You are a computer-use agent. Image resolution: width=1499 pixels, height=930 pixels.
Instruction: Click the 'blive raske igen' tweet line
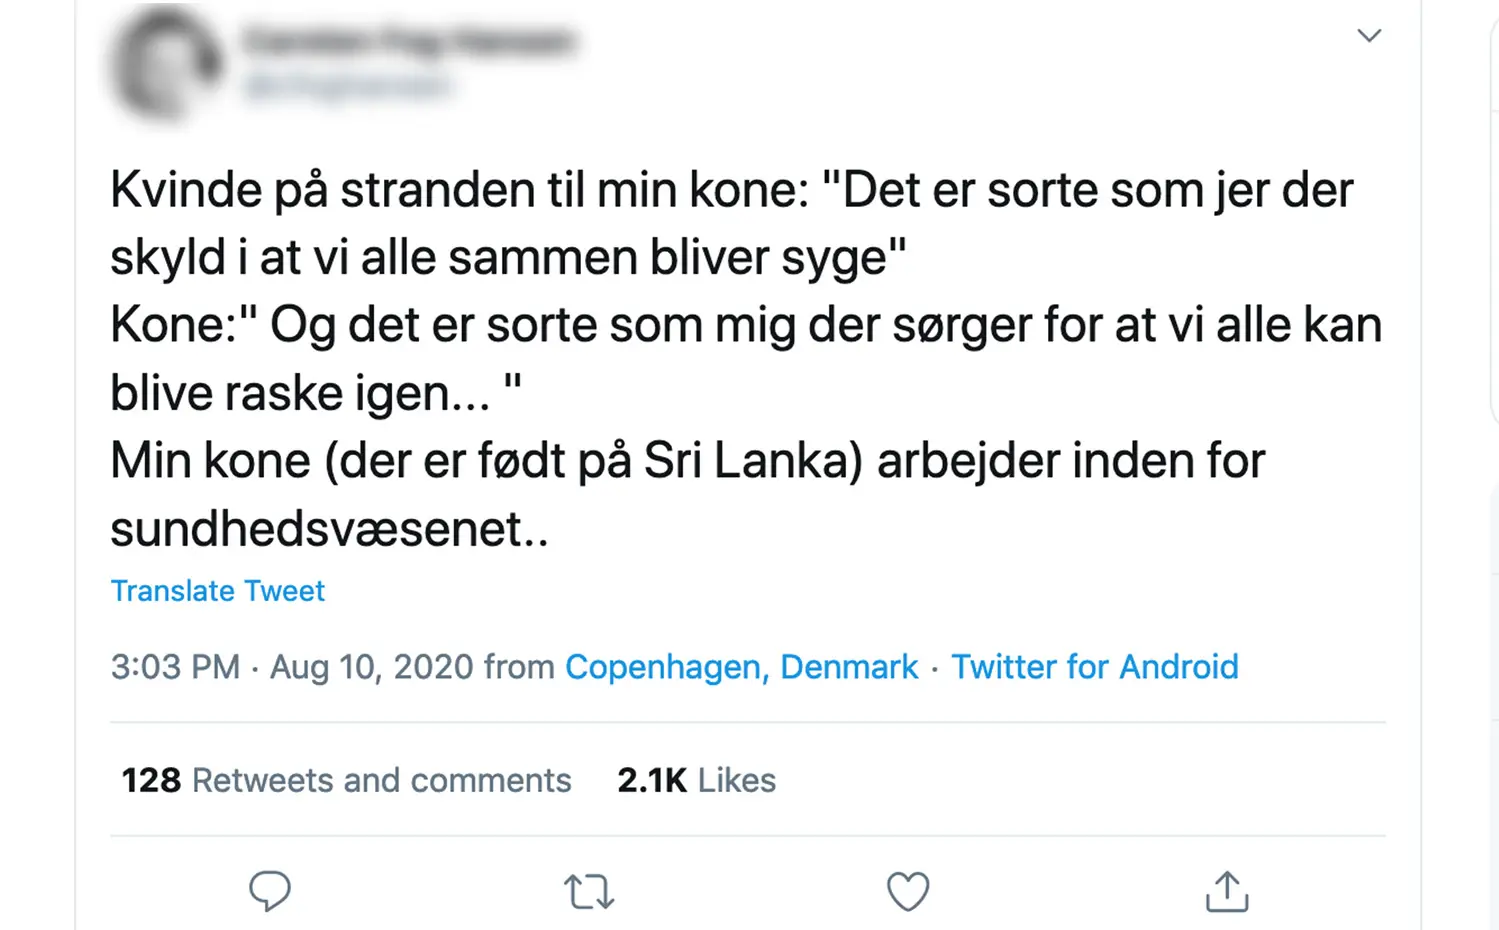pyautogui.click(x=315, y=394)
